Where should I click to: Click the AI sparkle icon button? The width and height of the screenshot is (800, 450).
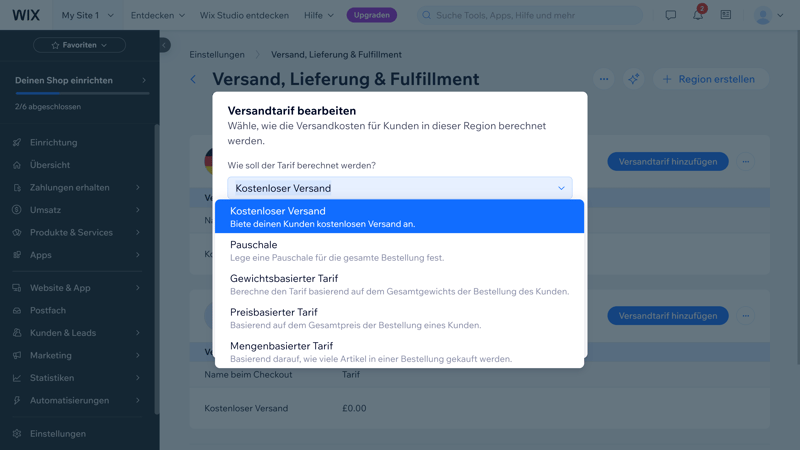click(633, 79)
